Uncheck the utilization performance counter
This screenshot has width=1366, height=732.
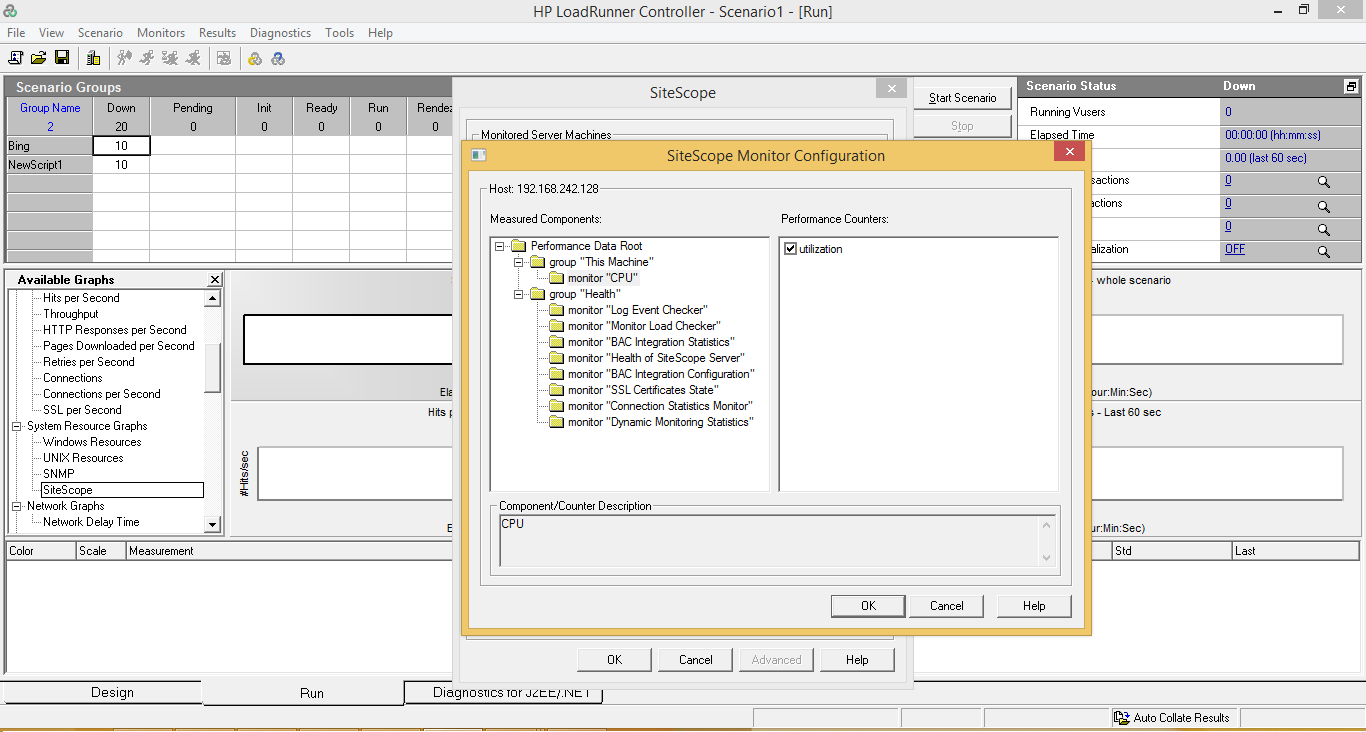point(791,249)
